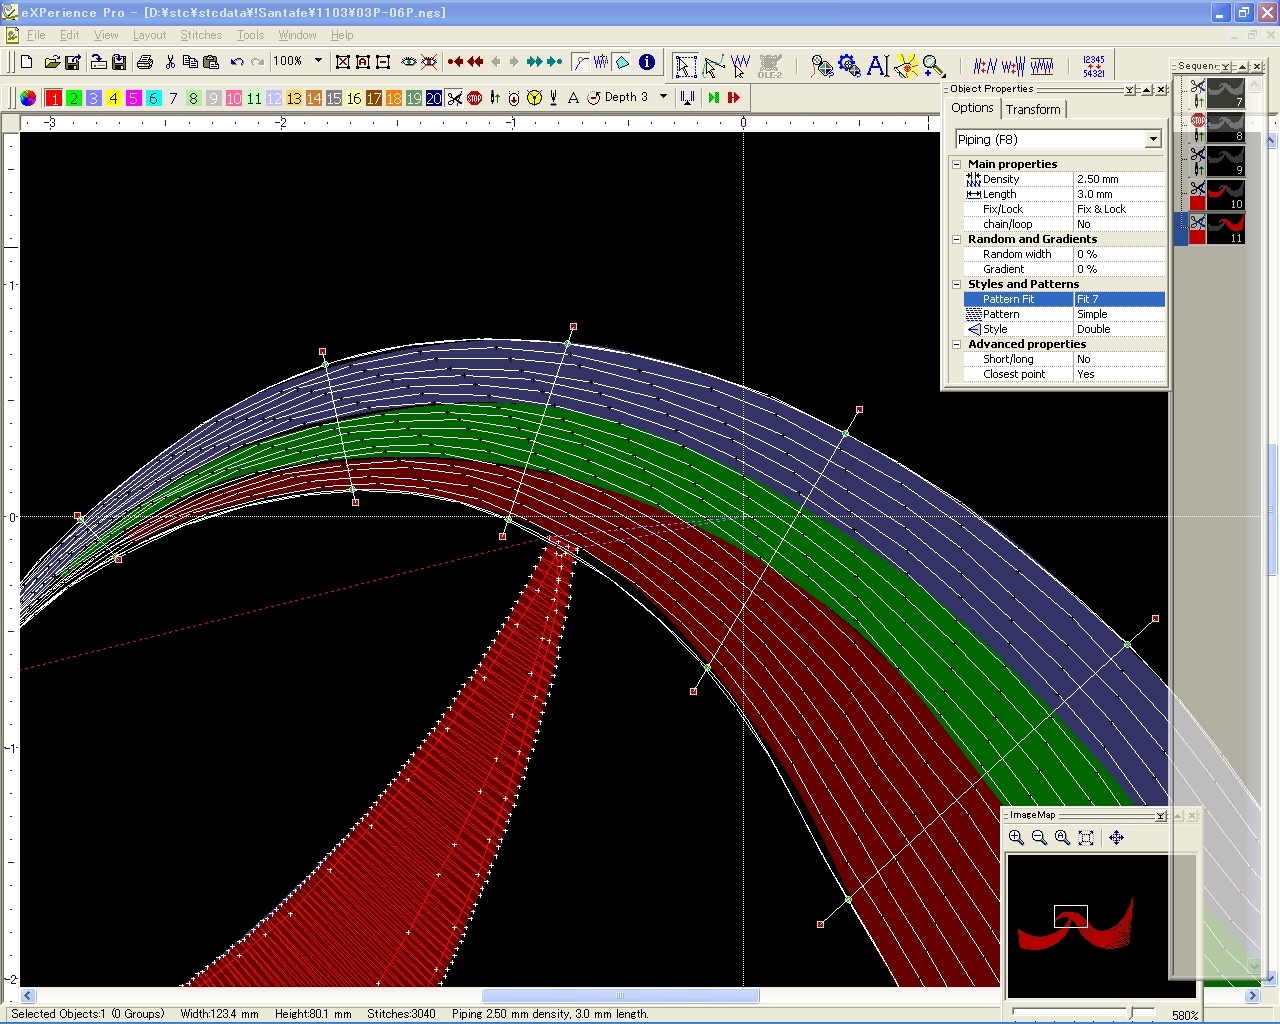Collapse the Styles and Patterns section

click(x=956, y=284)
